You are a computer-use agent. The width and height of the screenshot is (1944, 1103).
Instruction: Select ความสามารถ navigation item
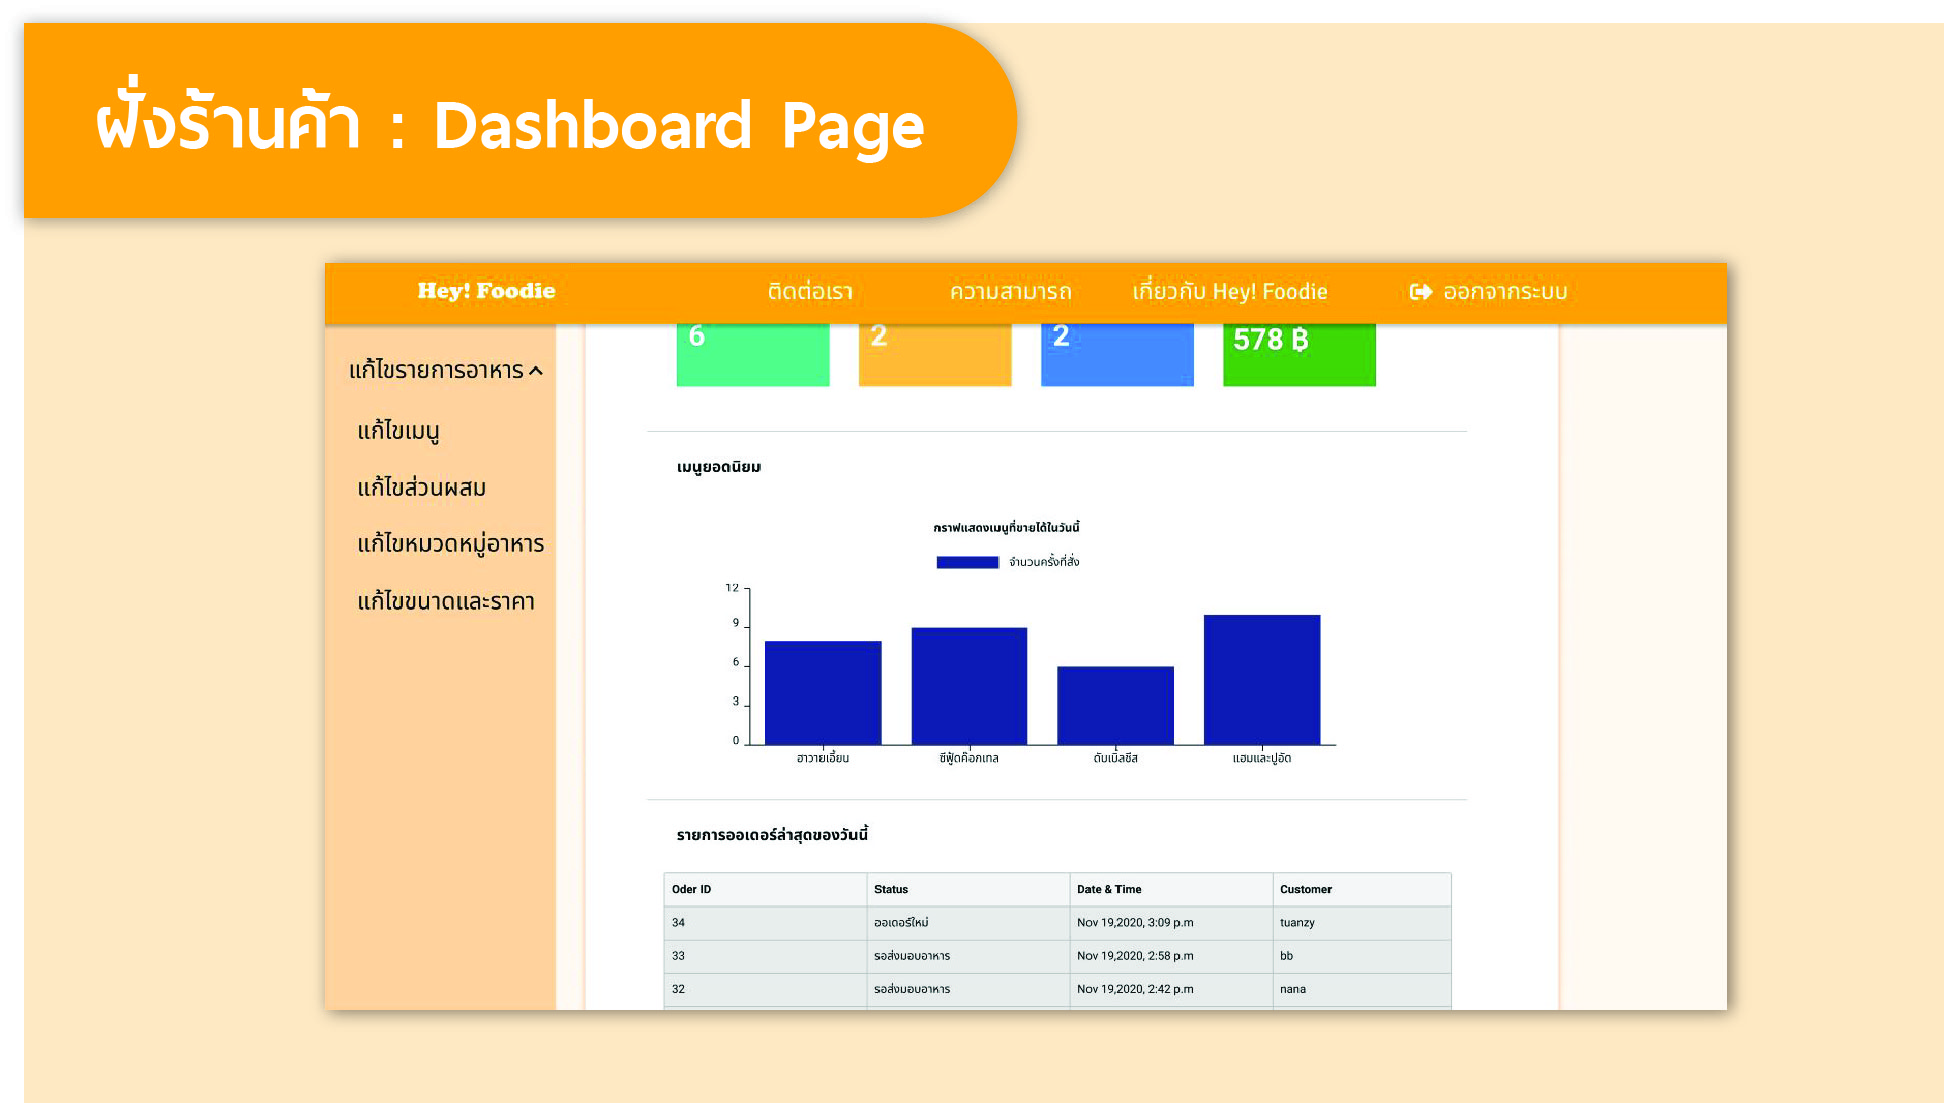tap(1010, 292)
